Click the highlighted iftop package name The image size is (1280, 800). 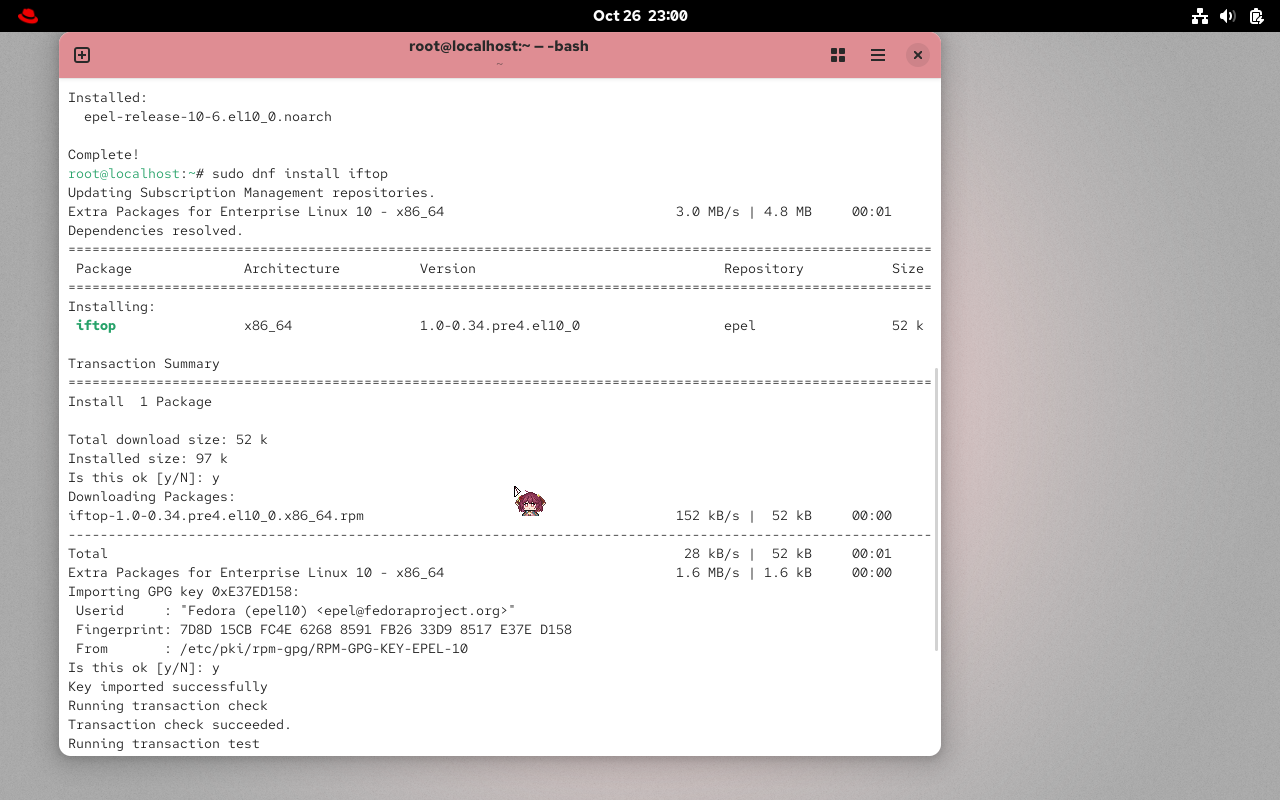pos(96,325)
